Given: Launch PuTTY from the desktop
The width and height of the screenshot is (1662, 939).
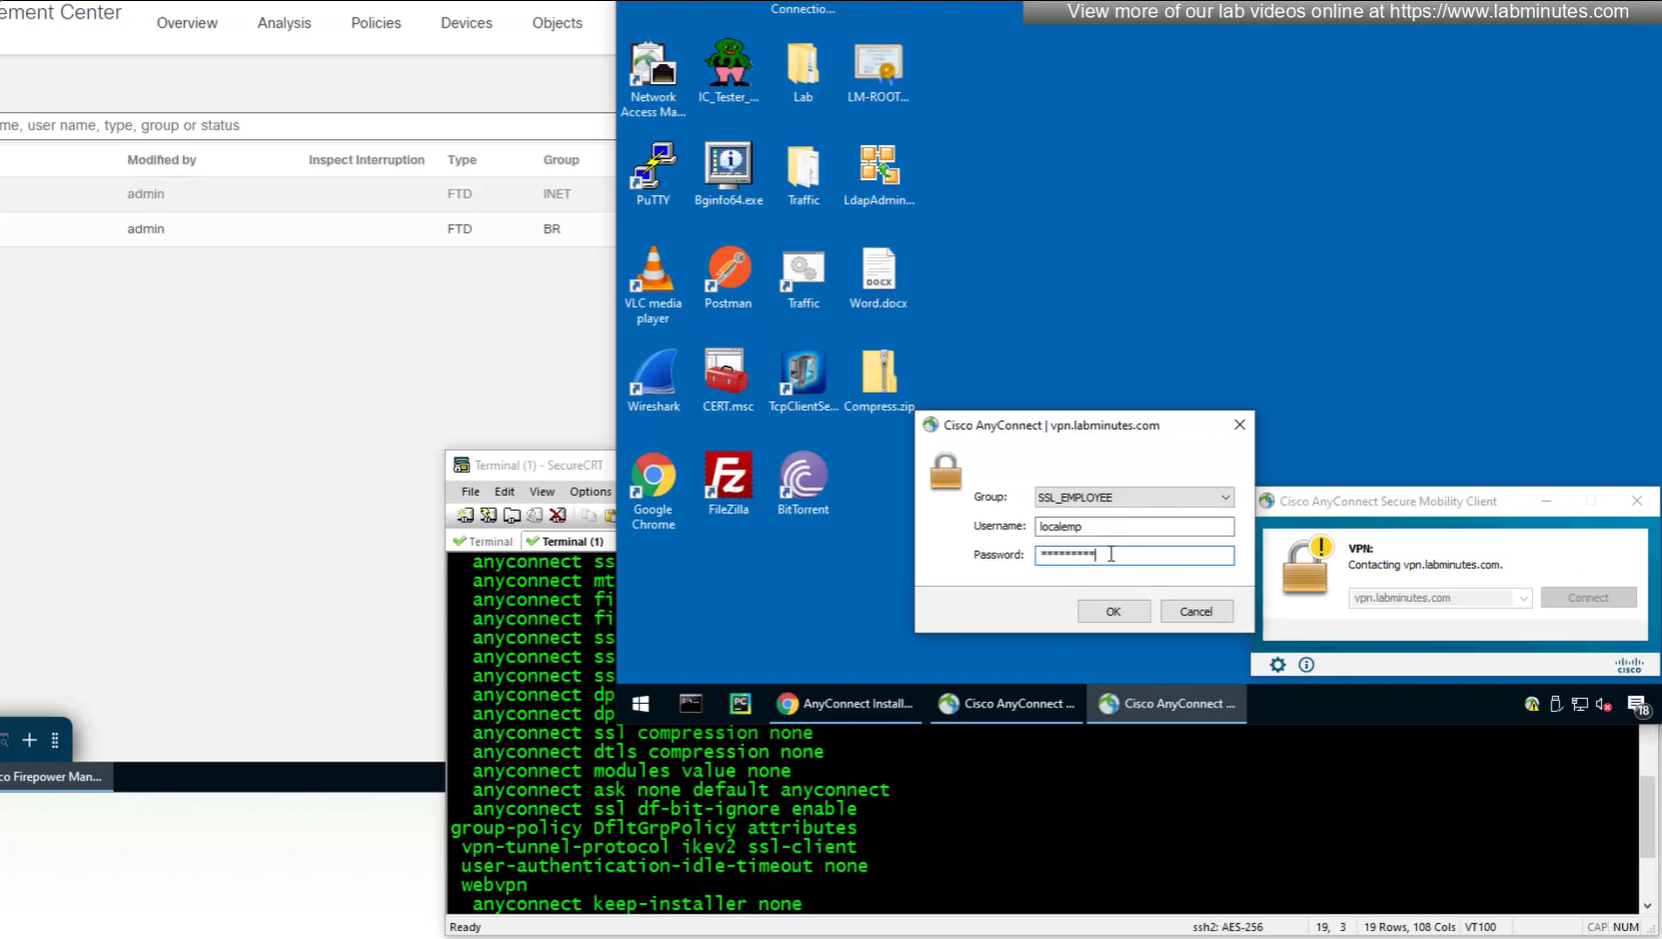Looking at the screenshot, I should pos(653,172).
